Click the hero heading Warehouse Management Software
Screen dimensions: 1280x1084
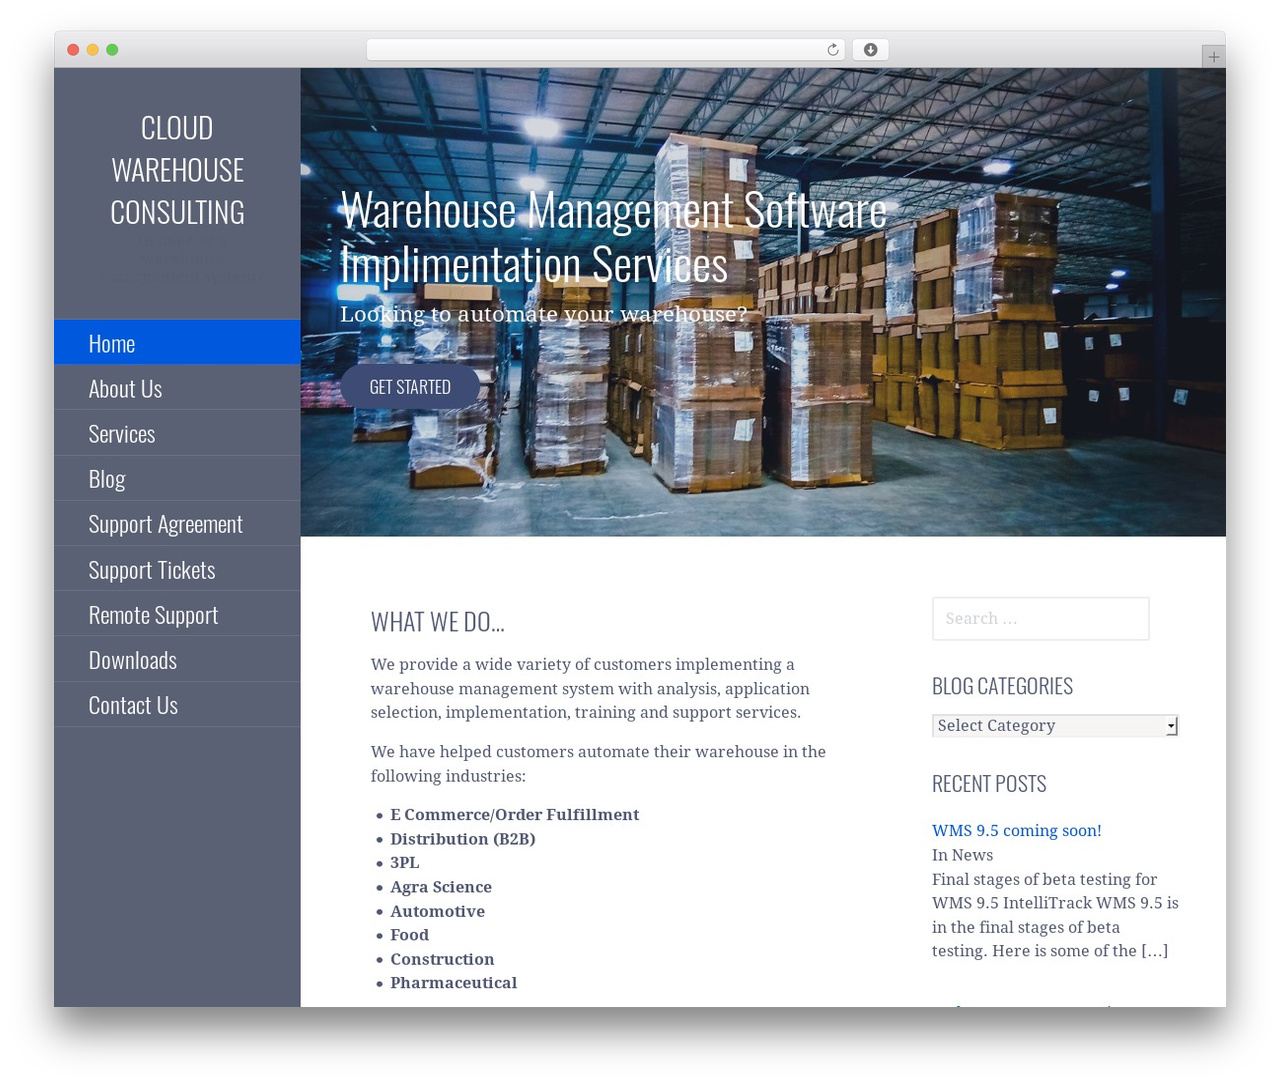pyautogui.click(x=613, y=238)
